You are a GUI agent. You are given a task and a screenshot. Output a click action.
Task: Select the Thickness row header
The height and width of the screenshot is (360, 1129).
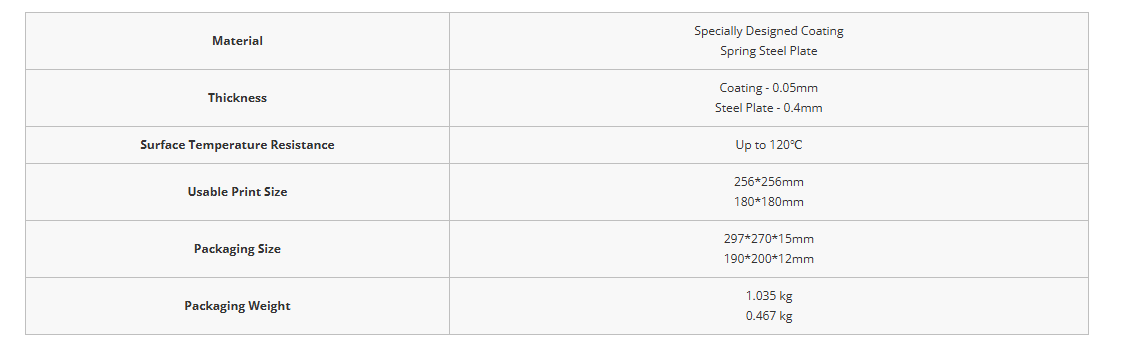click(x=237, y=98)
